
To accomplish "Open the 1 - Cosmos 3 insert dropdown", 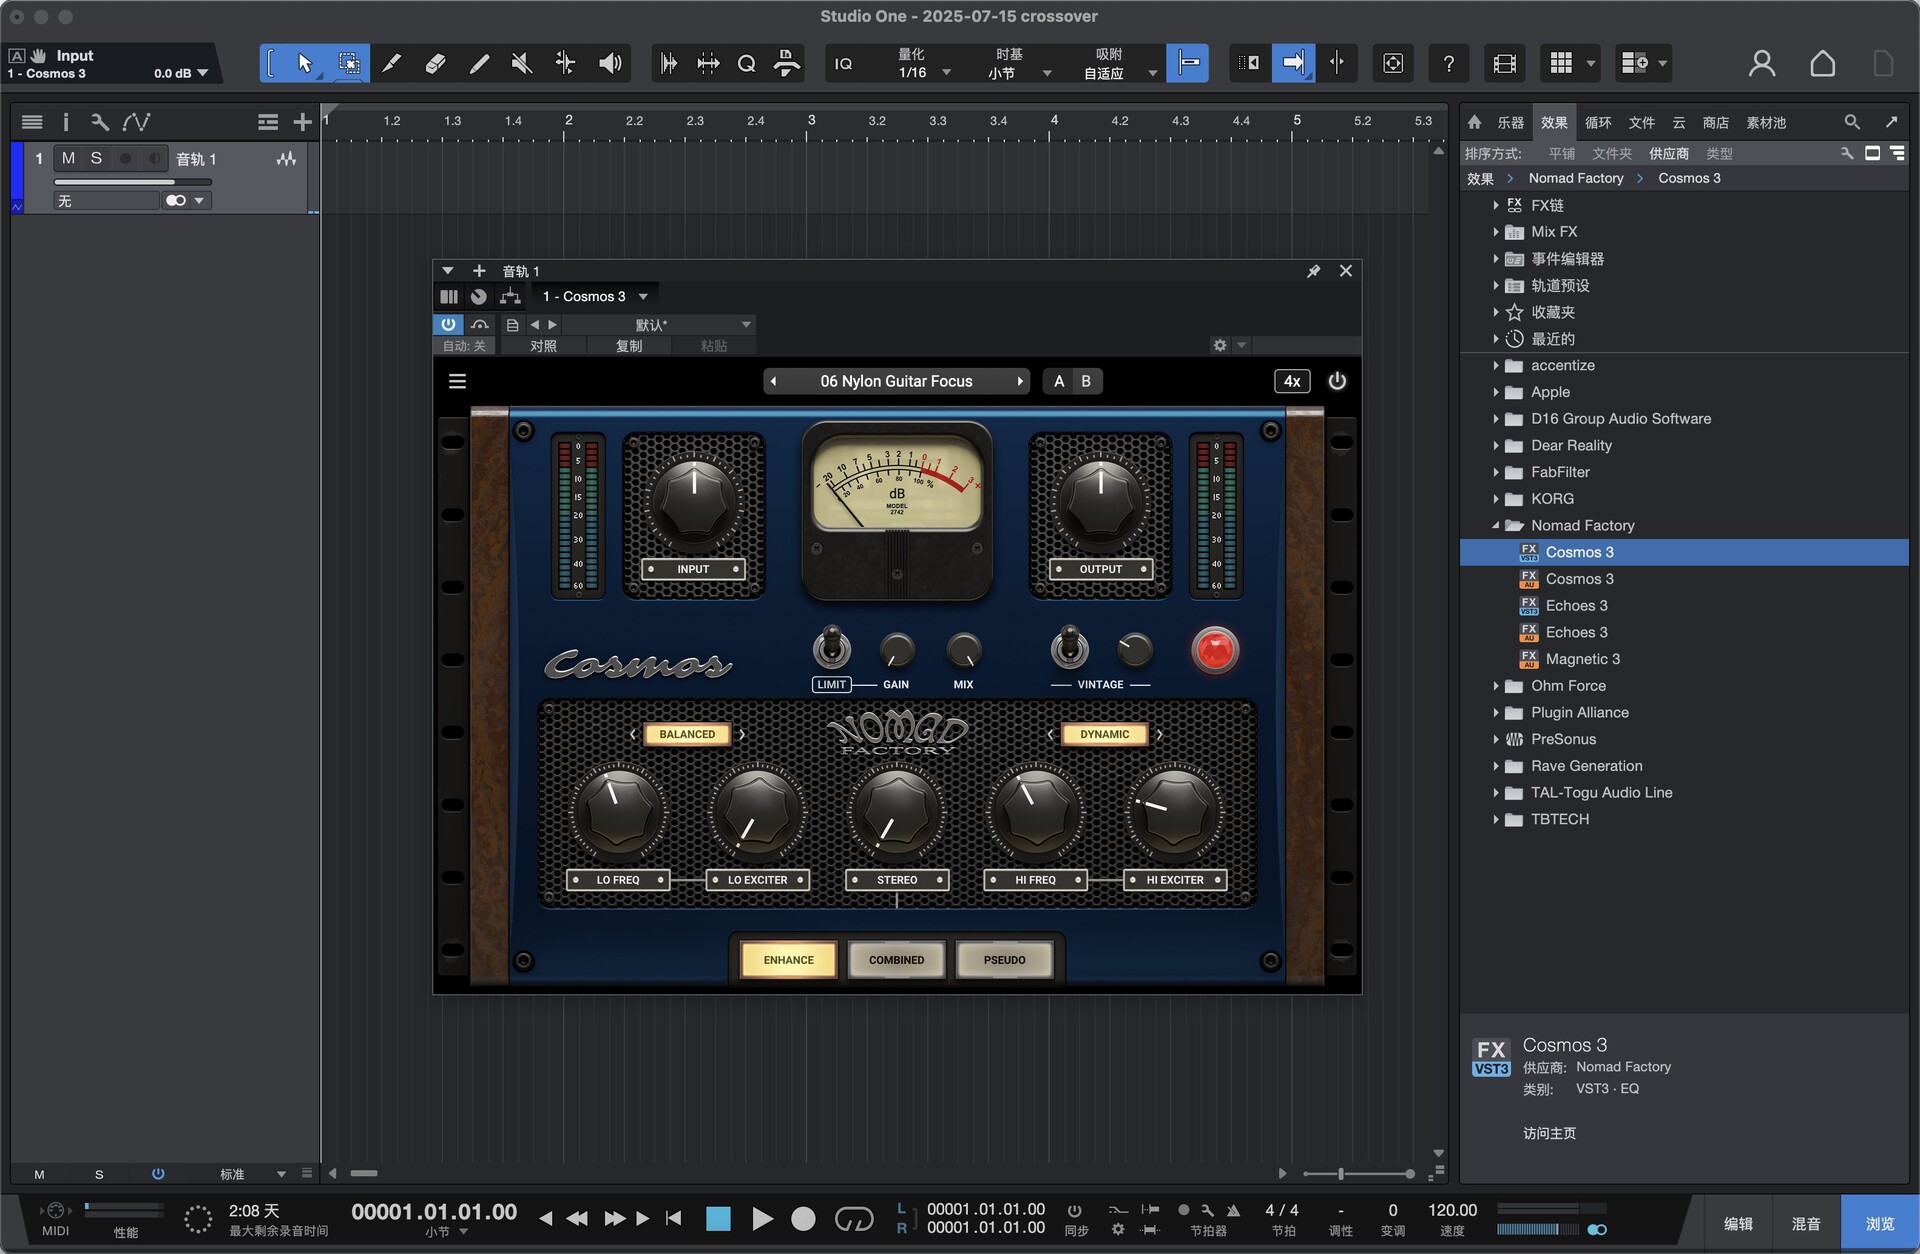I will pos(595,296).
